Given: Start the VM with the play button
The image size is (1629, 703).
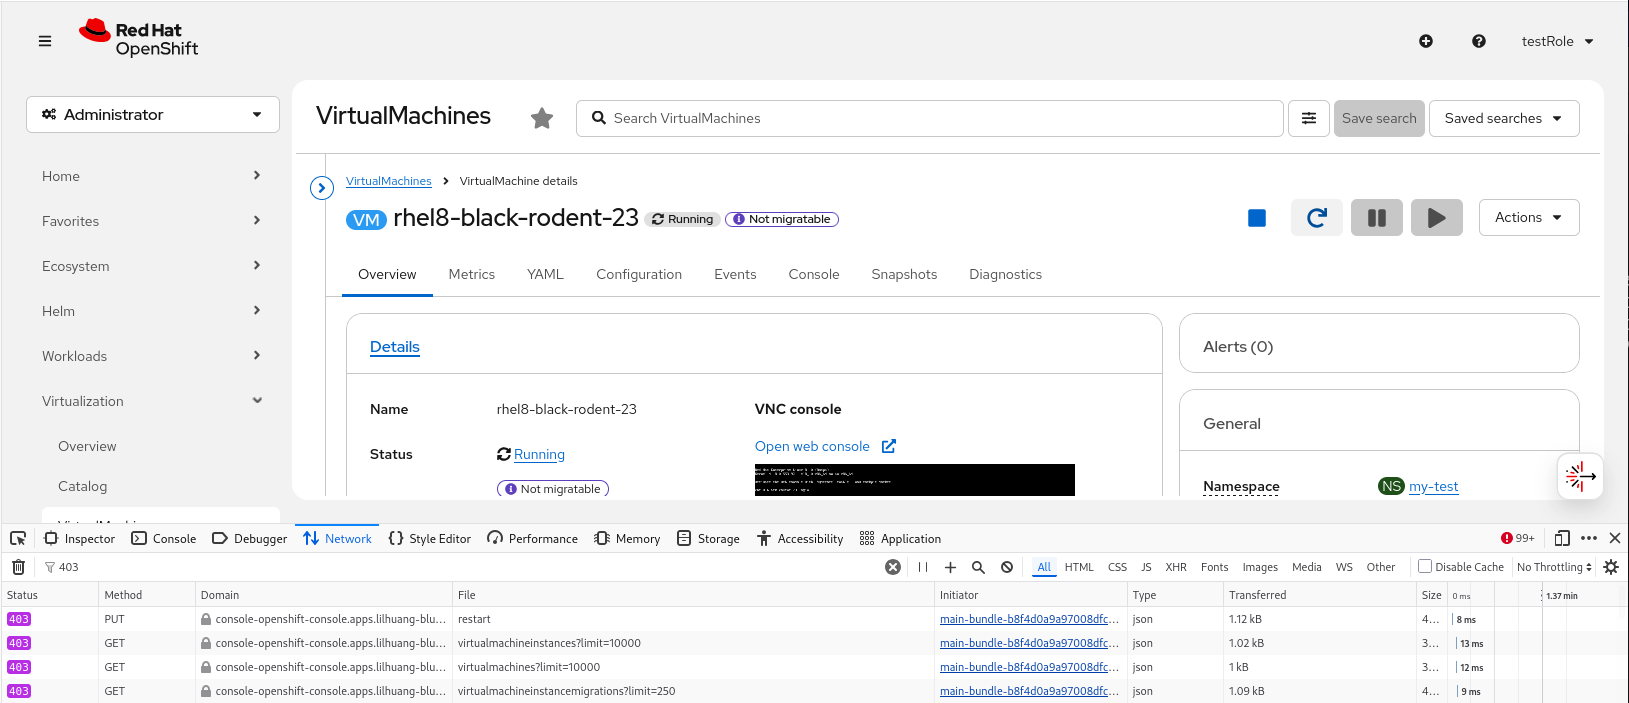Looking at the screenshot, I should click(1437, 218).
